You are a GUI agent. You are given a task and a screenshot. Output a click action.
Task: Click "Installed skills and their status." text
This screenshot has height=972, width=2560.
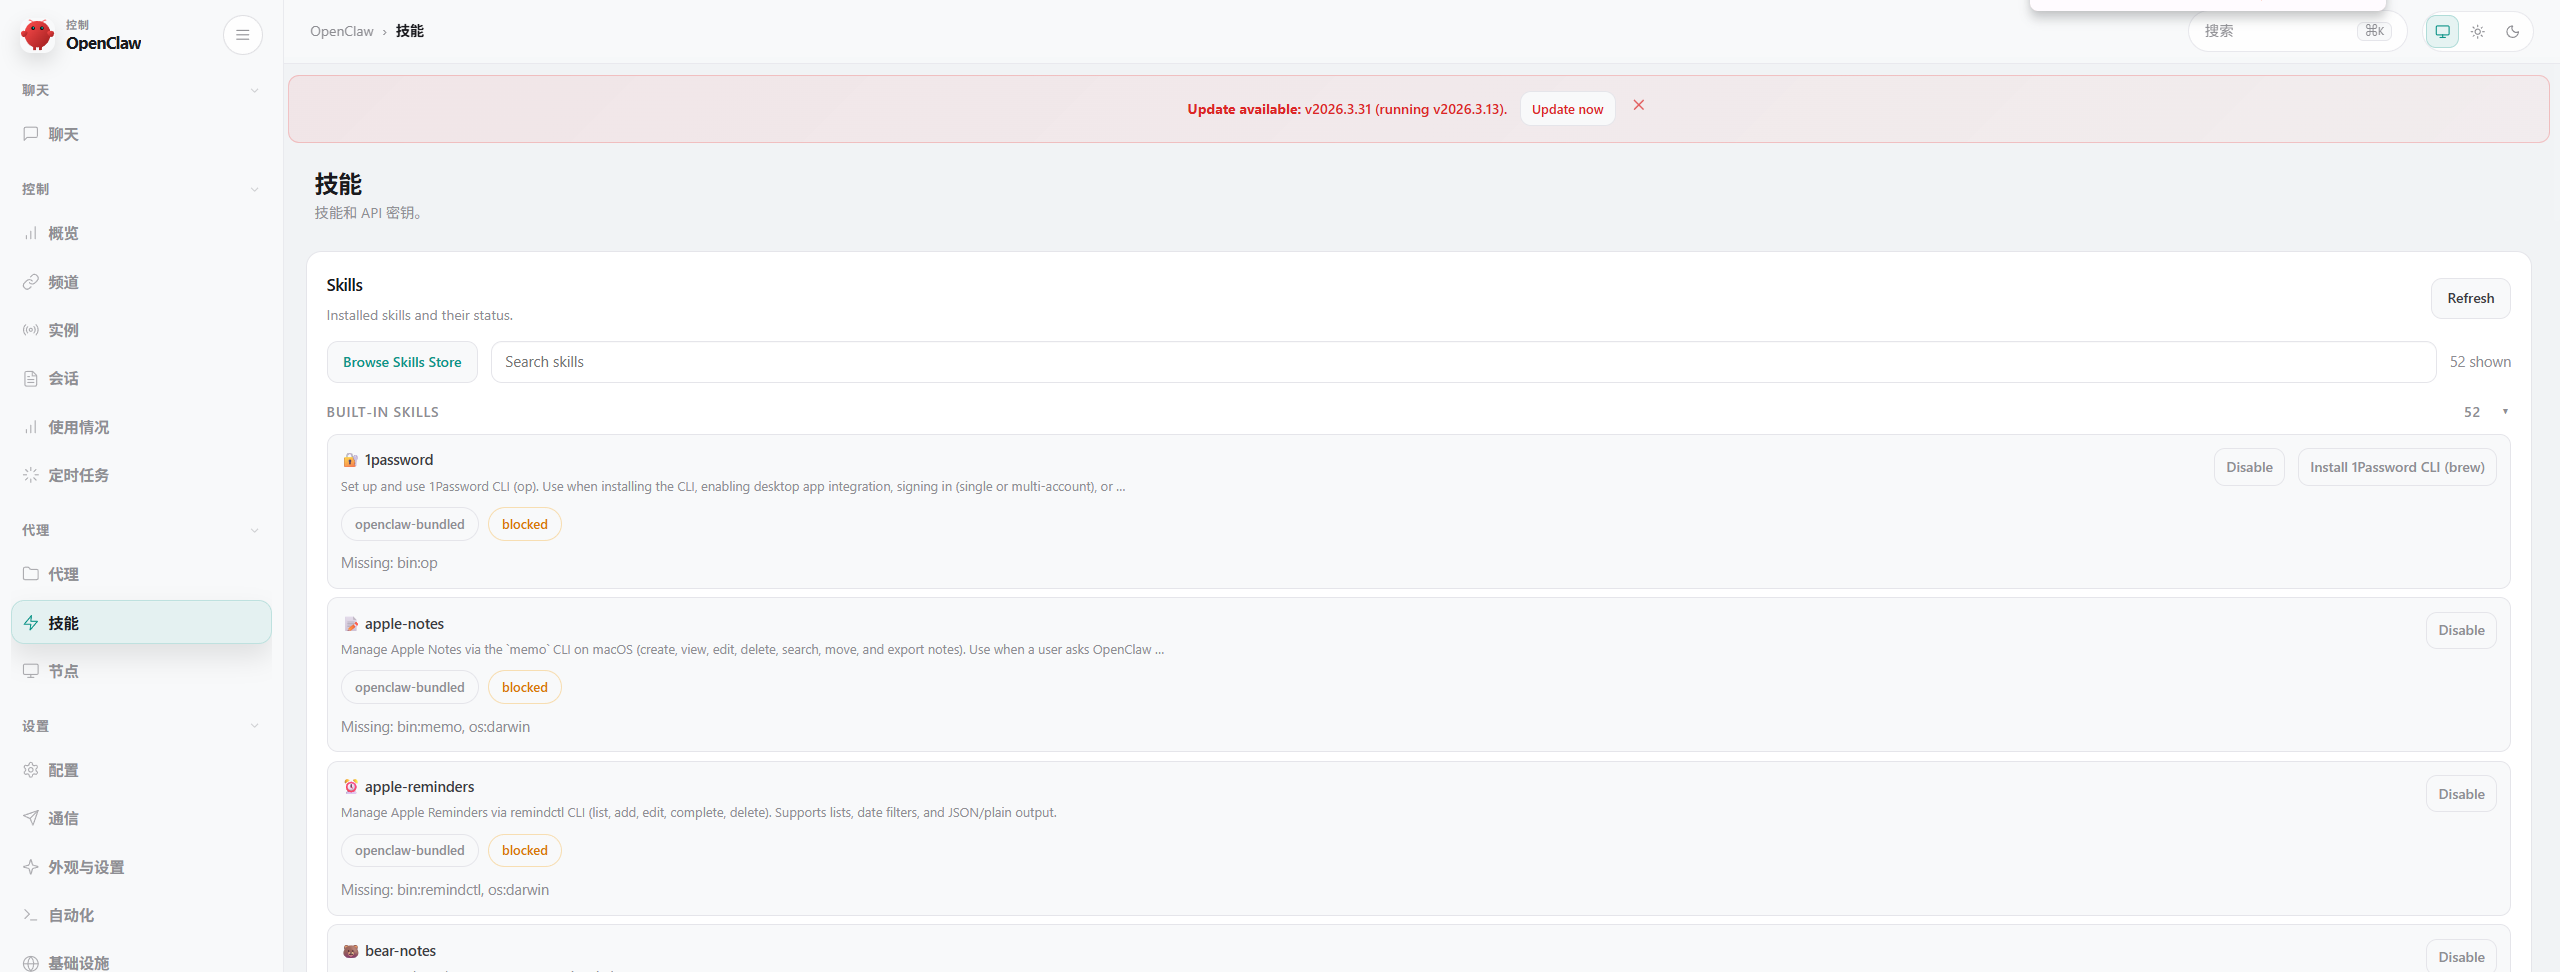[x=420, y=315]
